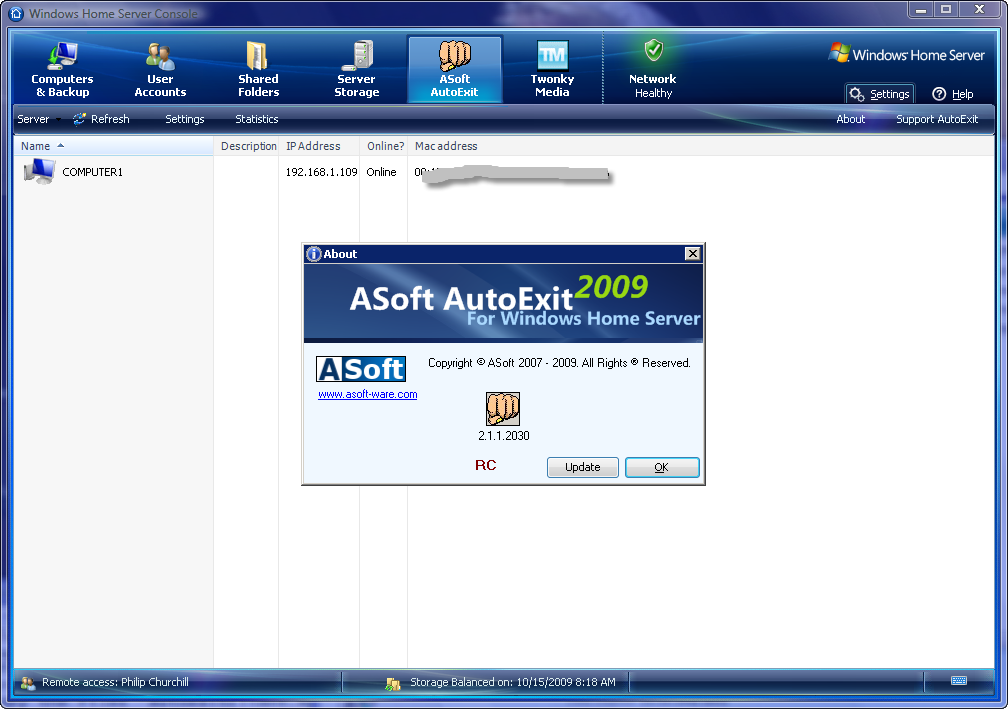Click the Windows Home Server logo
The height and width of the screenshot is (709, 1008).
[x=906, y=54]
